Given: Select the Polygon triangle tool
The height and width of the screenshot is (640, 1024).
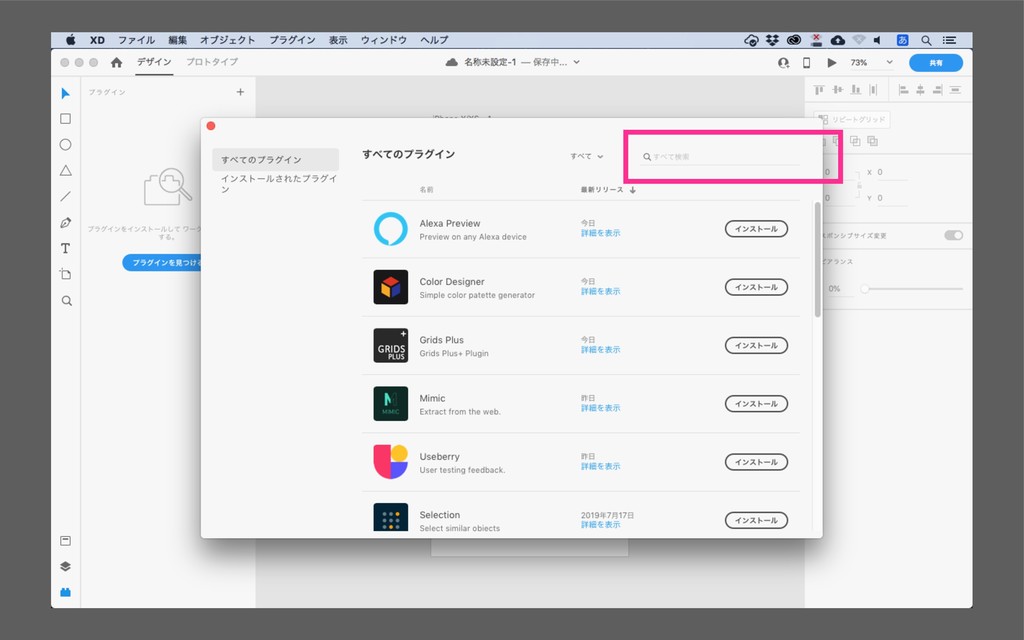Looking at the screenshot, I should 65,170.
